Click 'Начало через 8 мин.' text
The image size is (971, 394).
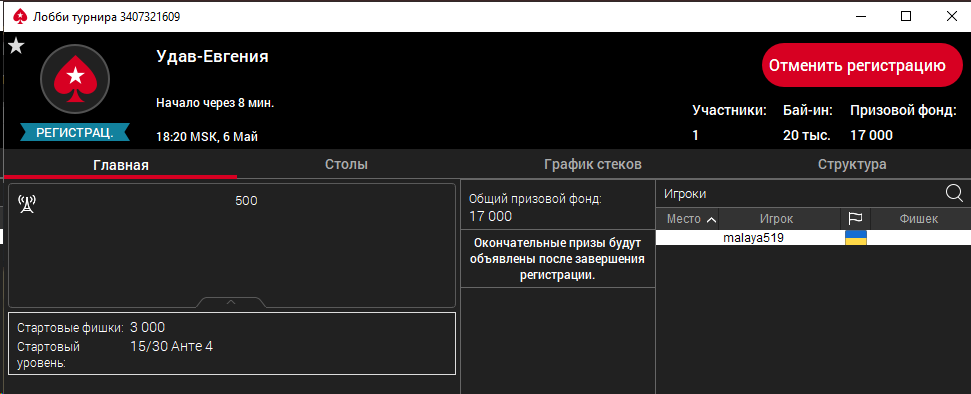click(215, 103)
